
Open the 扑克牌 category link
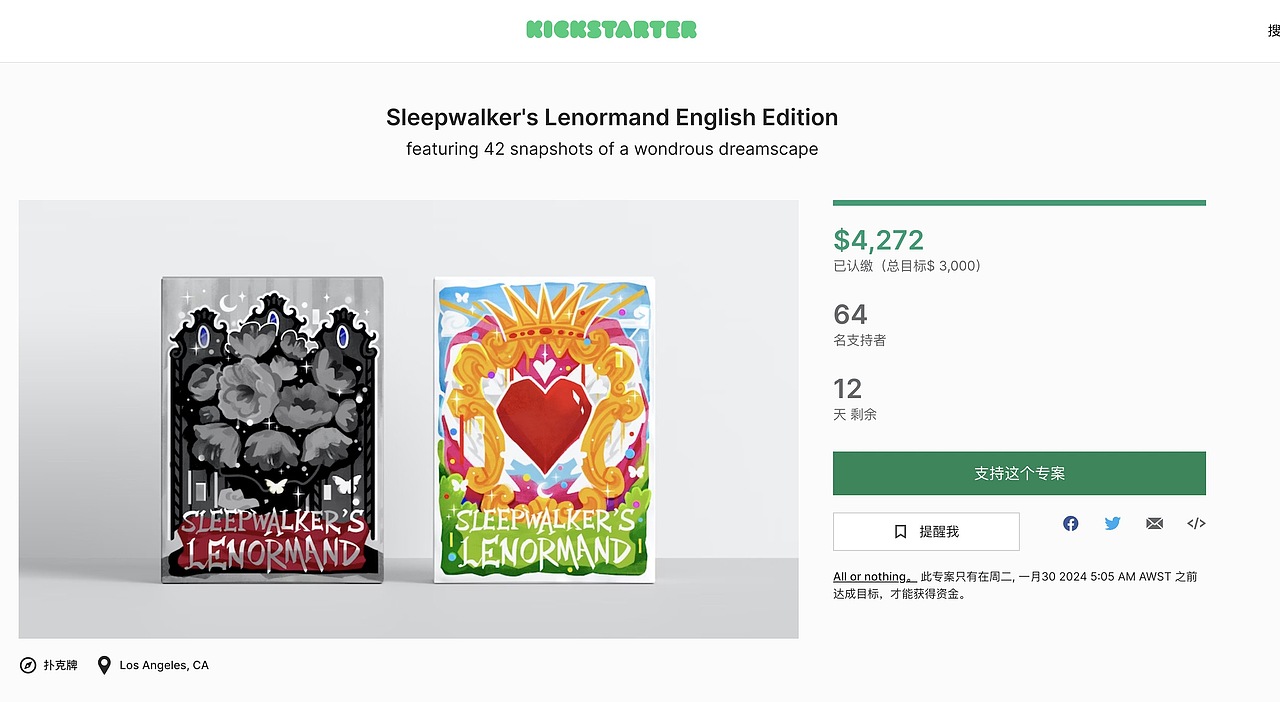click(60, 665)
